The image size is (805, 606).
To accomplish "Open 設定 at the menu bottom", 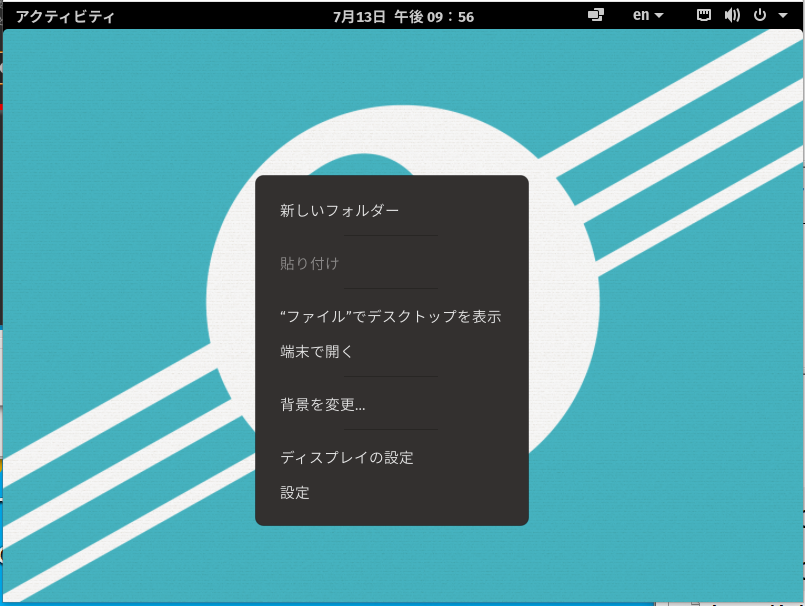I will click(392, 493).
